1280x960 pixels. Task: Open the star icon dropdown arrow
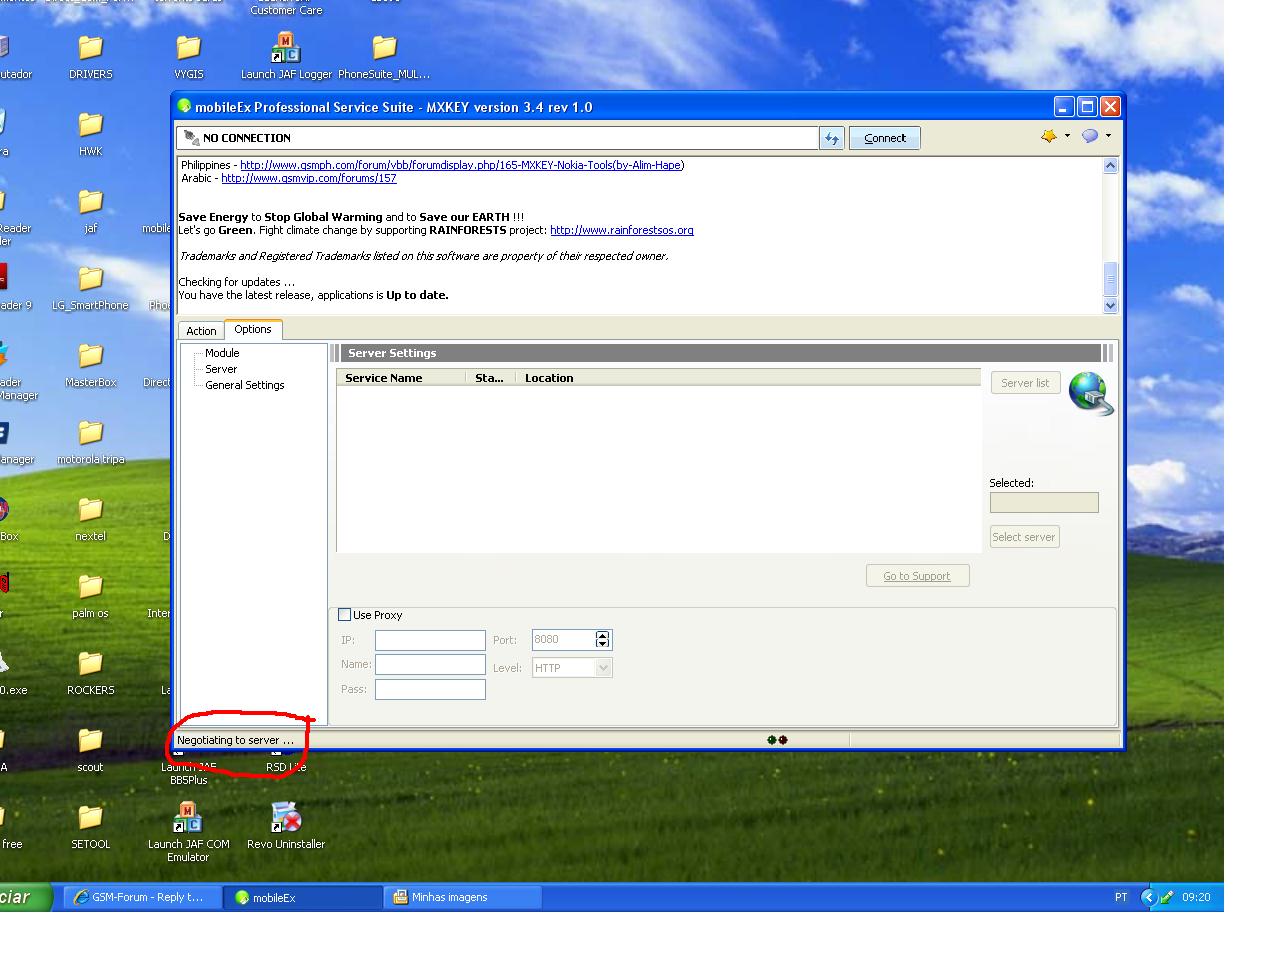1067,136
